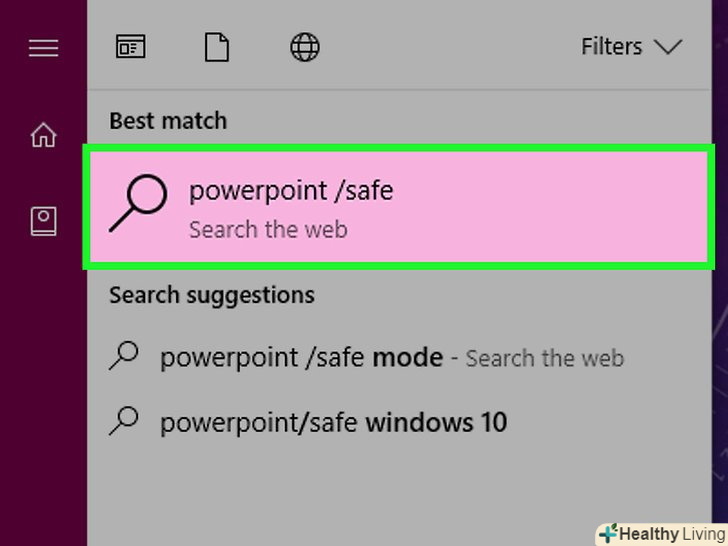Click the Healthy Living plus logo
Viewport: 728px width, 546px height.
click(607, 534)
